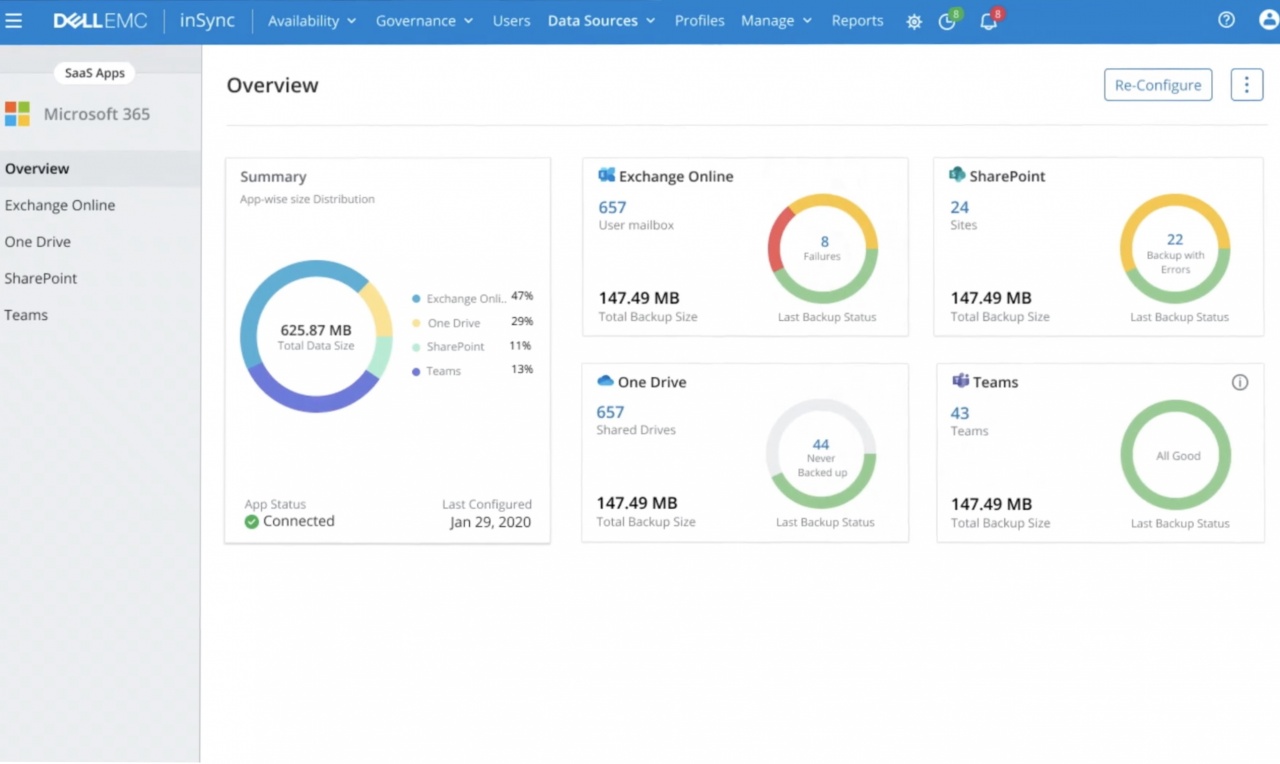Click the 47% Exchange Online value

coord(522,296)
